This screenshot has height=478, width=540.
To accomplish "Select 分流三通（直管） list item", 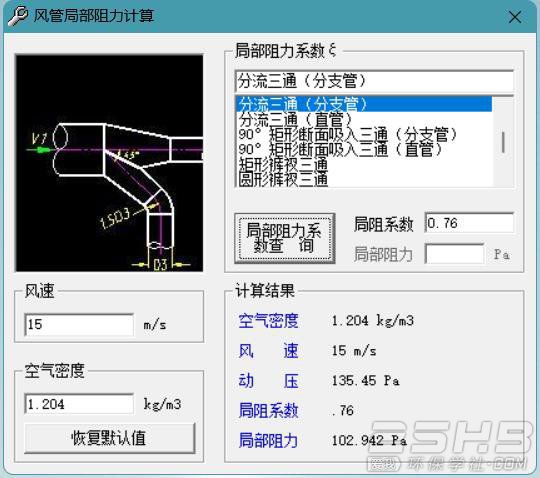I will click(x=364, y=119).
